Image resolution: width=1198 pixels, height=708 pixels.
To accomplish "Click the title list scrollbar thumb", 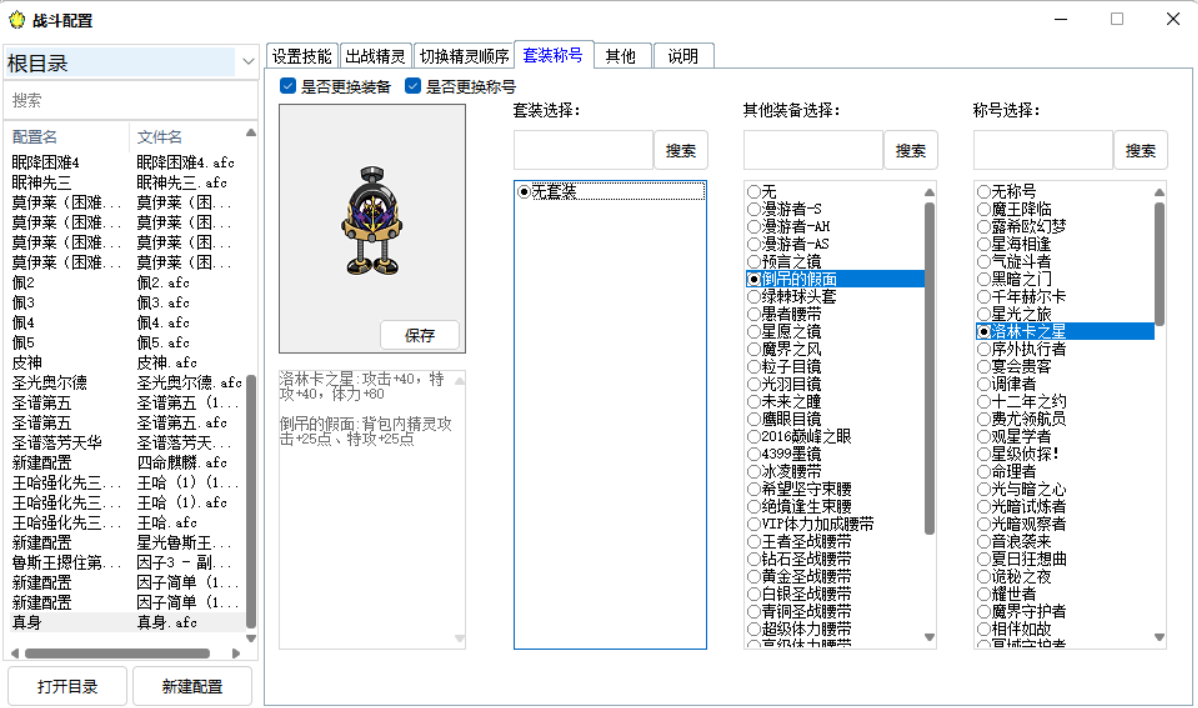I will [x=1159, y=264].
